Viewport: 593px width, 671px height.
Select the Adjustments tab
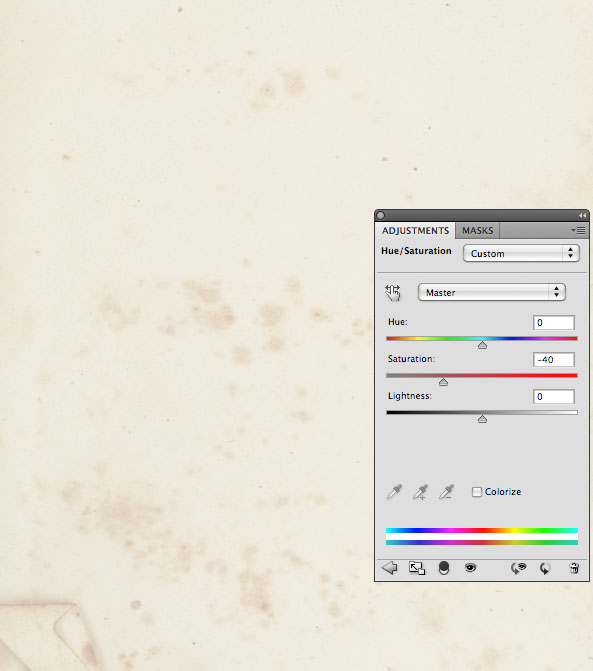pyautogui.click(x=415, y=231)
